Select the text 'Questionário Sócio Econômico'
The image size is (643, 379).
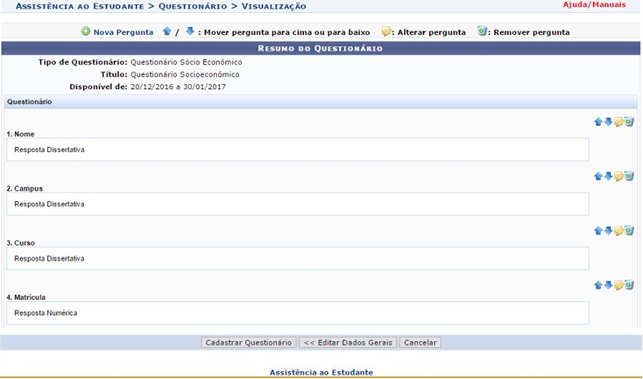pos(186,62)
